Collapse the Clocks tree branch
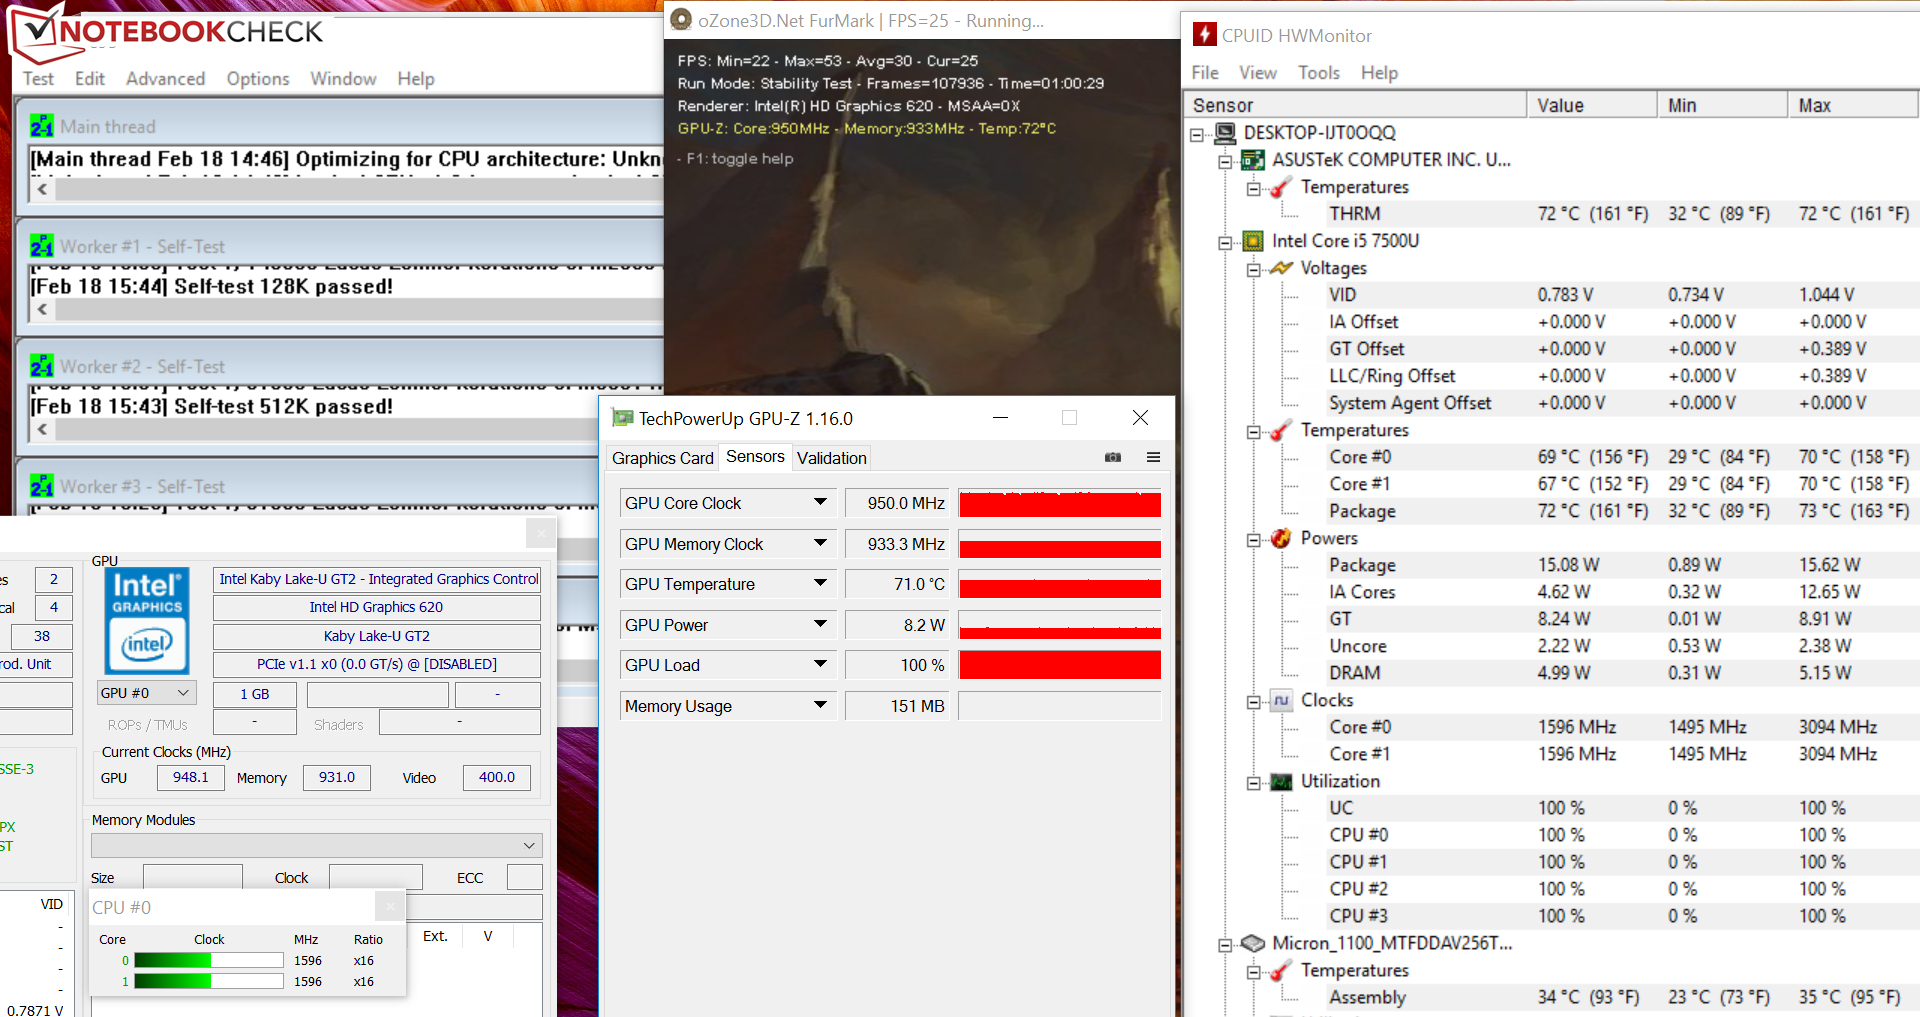Image resolution: width=1920 pixels, height=1017 pixels. tap(1253, 701)
